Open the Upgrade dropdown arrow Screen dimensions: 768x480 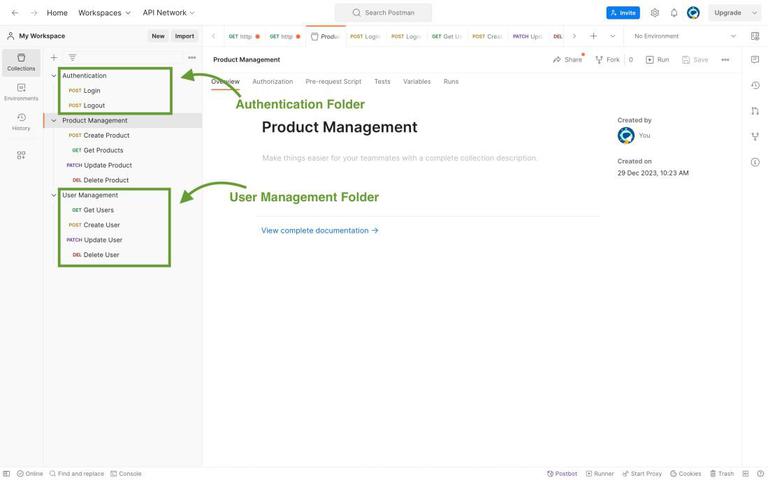[754, 13]
